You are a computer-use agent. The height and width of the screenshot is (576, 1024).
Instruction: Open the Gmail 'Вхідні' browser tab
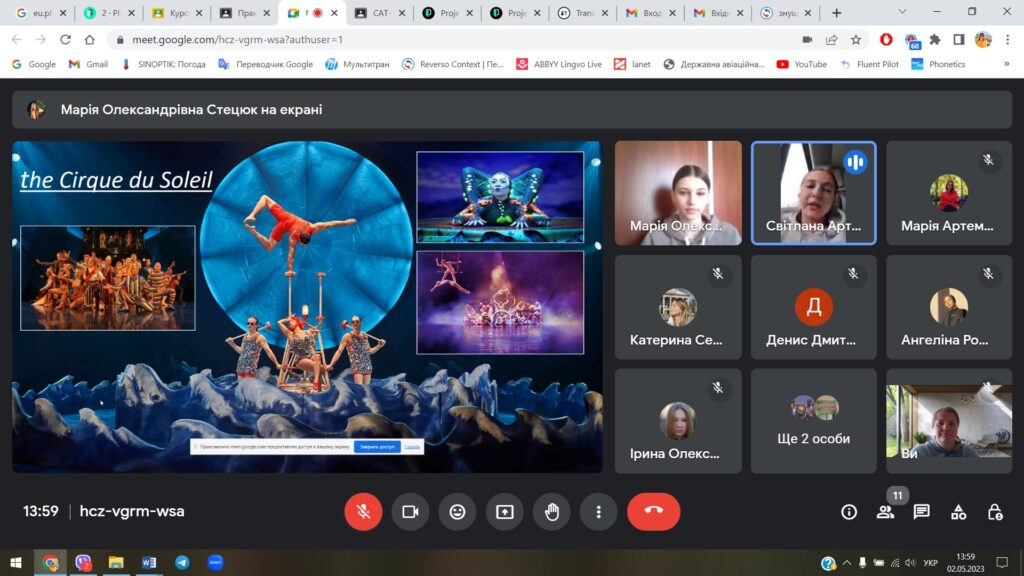[718, 13]
